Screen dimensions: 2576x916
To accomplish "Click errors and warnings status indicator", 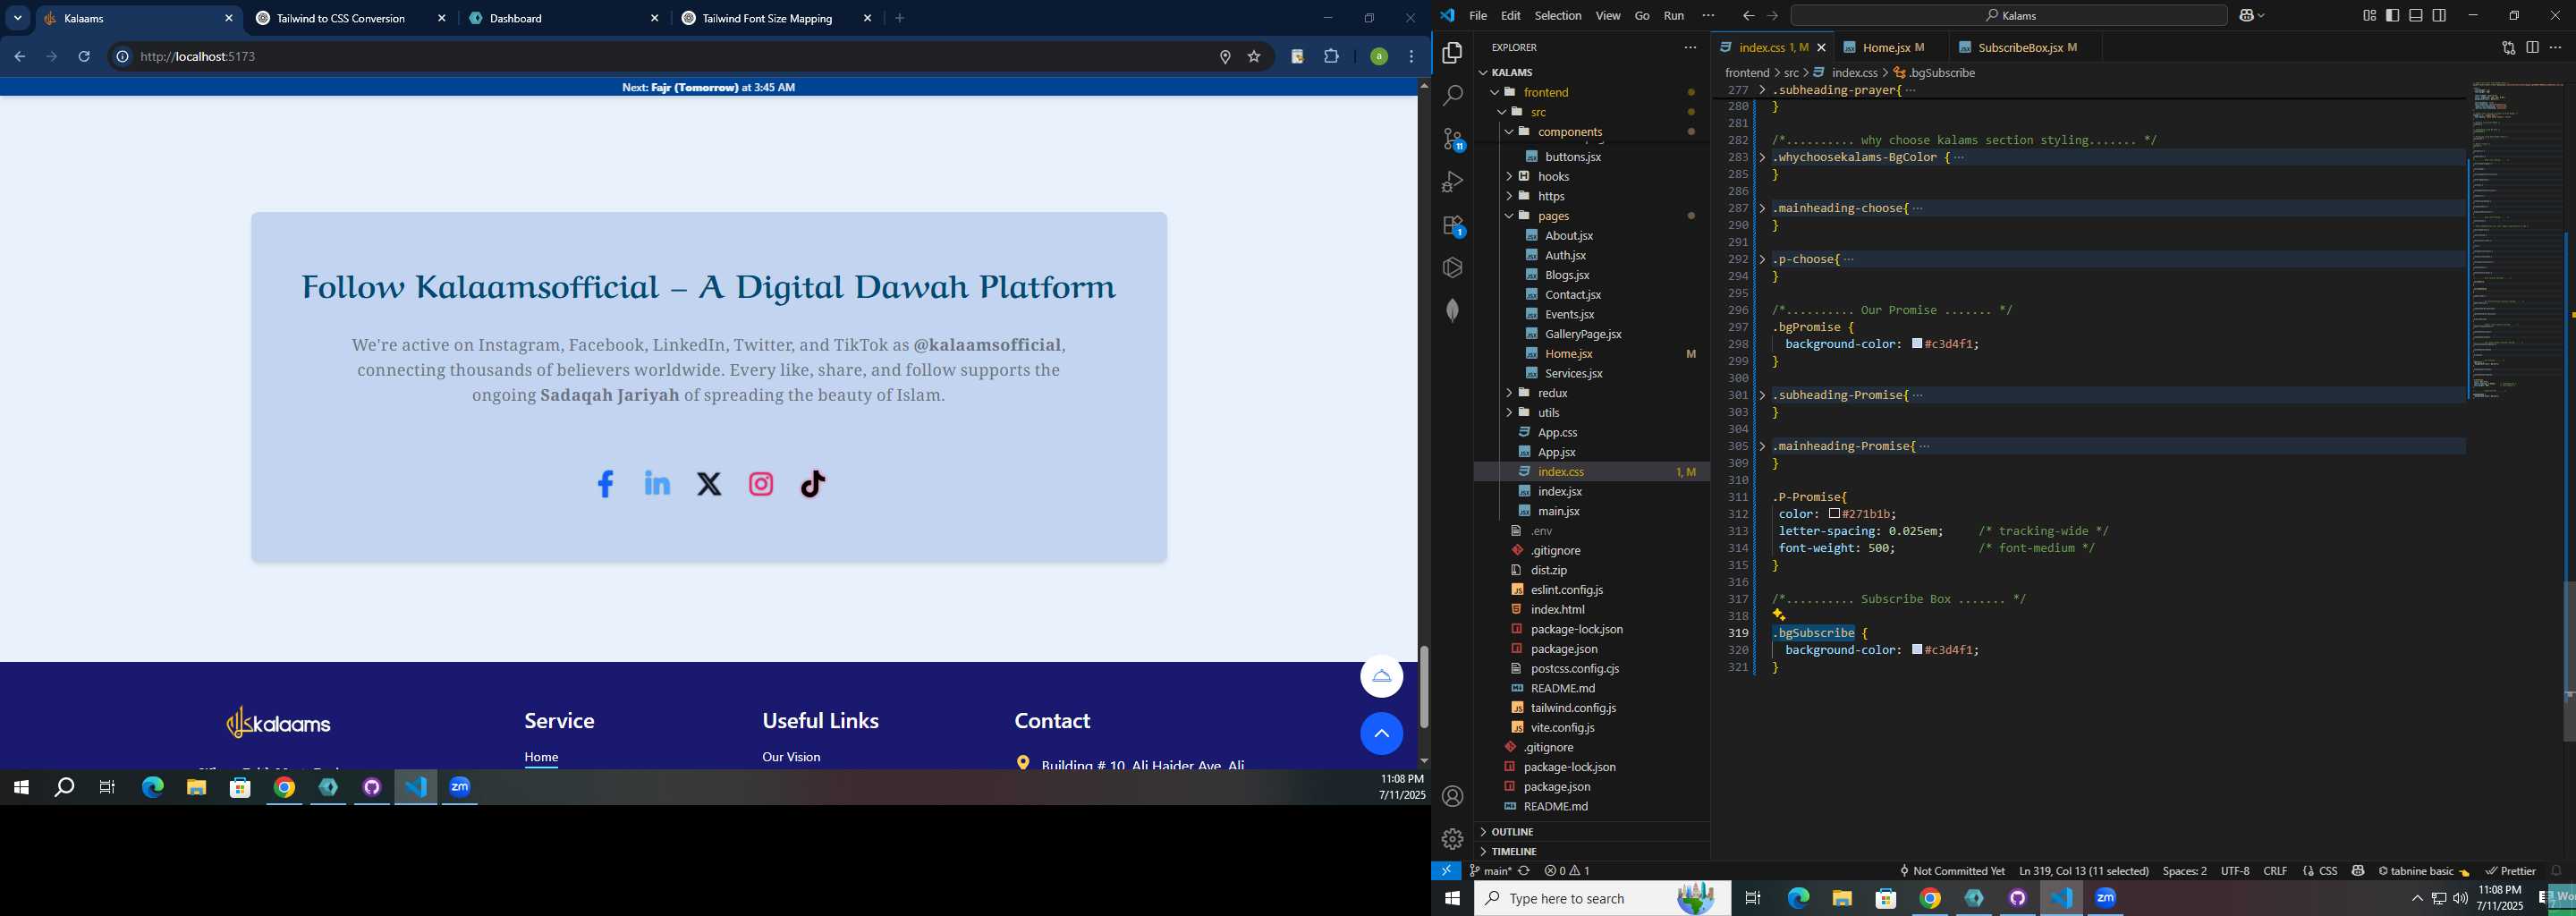I will tap(1567, 871).
